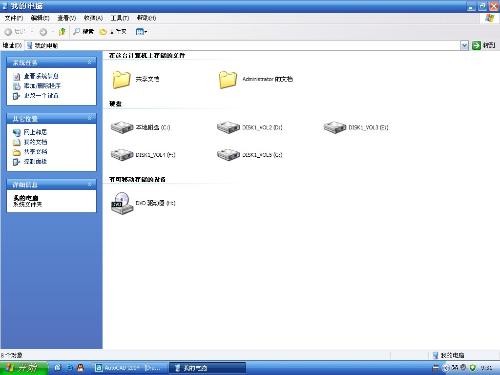Collapse the 详细信息 panel

89,184
